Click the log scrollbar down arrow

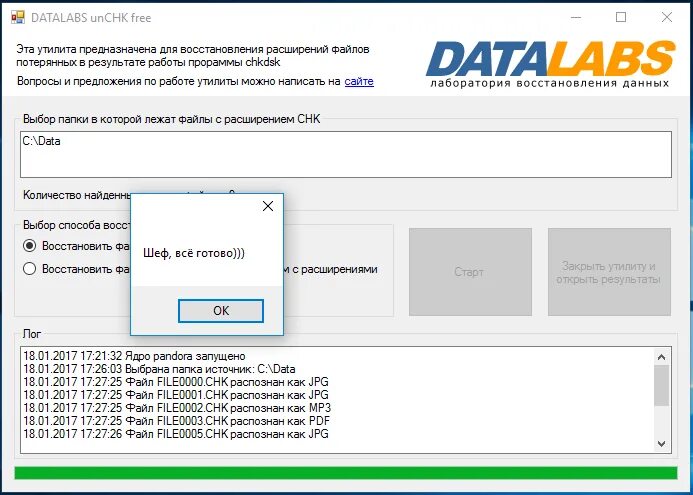[x=661, y=443]
